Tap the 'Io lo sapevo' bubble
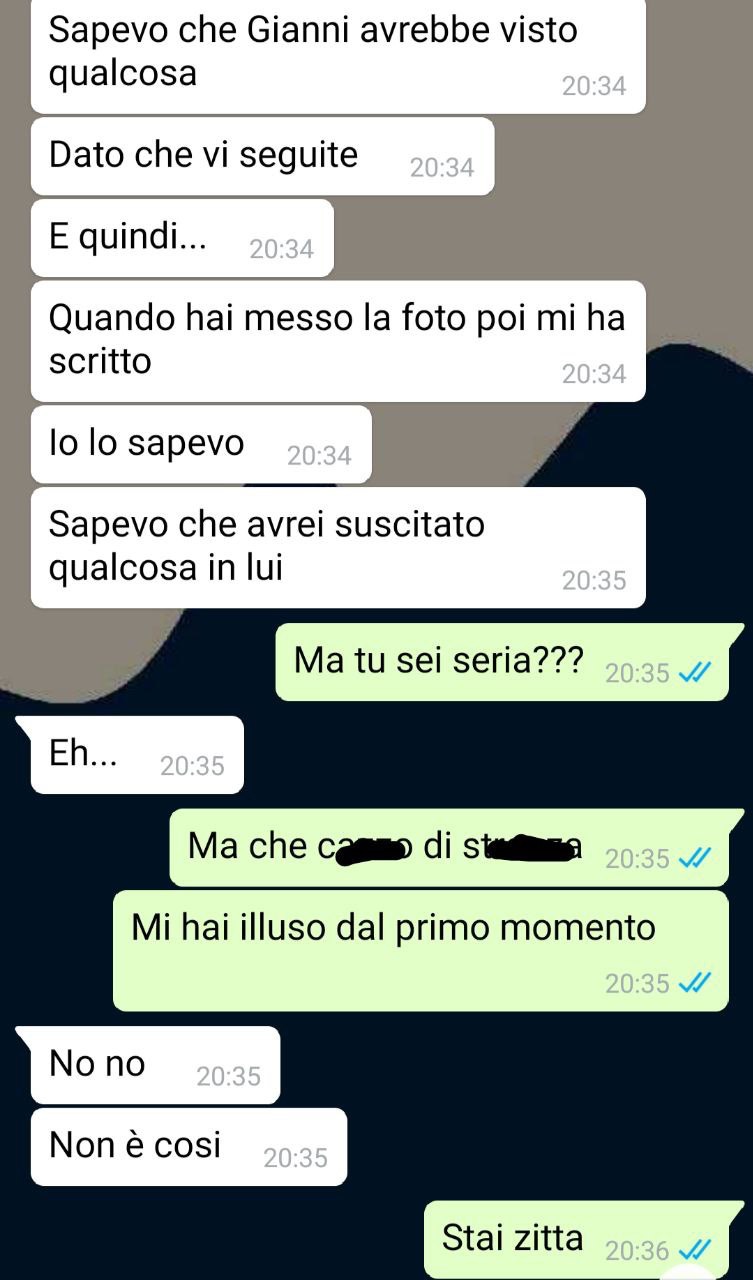This screenshot has width=753, height=1280. pyautogui.click(x=201, y=444)
